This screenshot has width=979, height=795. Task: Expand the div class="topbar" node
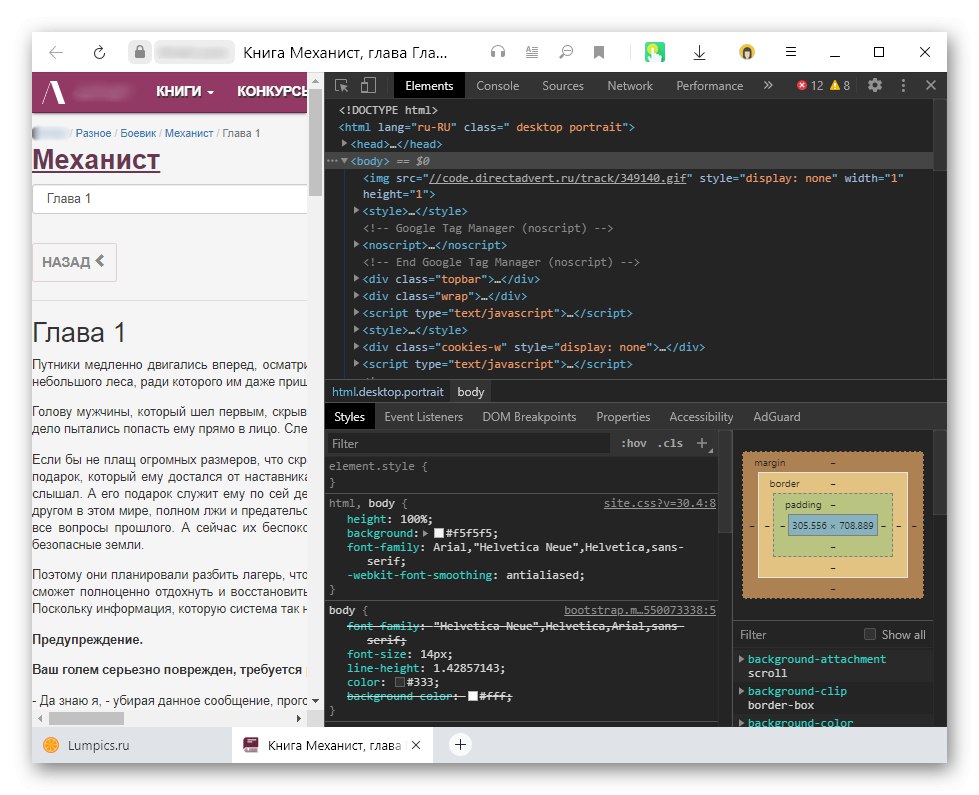click(357, 279)
